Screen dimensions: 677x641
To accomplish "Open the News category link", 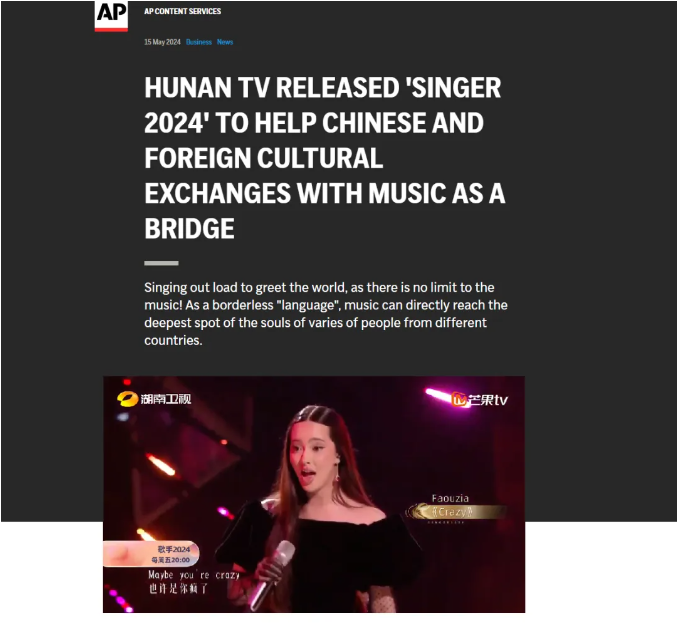I will (x=225, y=42).
